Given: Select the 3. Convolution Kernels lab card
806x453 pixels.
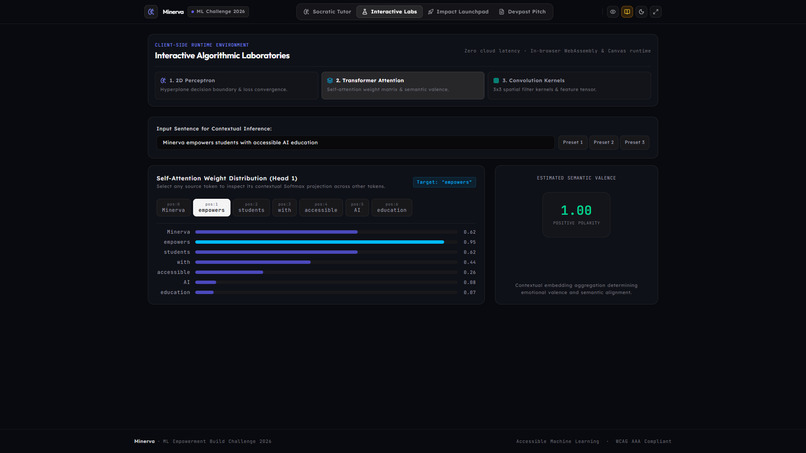Looking at the screenshot, I should pyautogui.click(x=569, y=85).
